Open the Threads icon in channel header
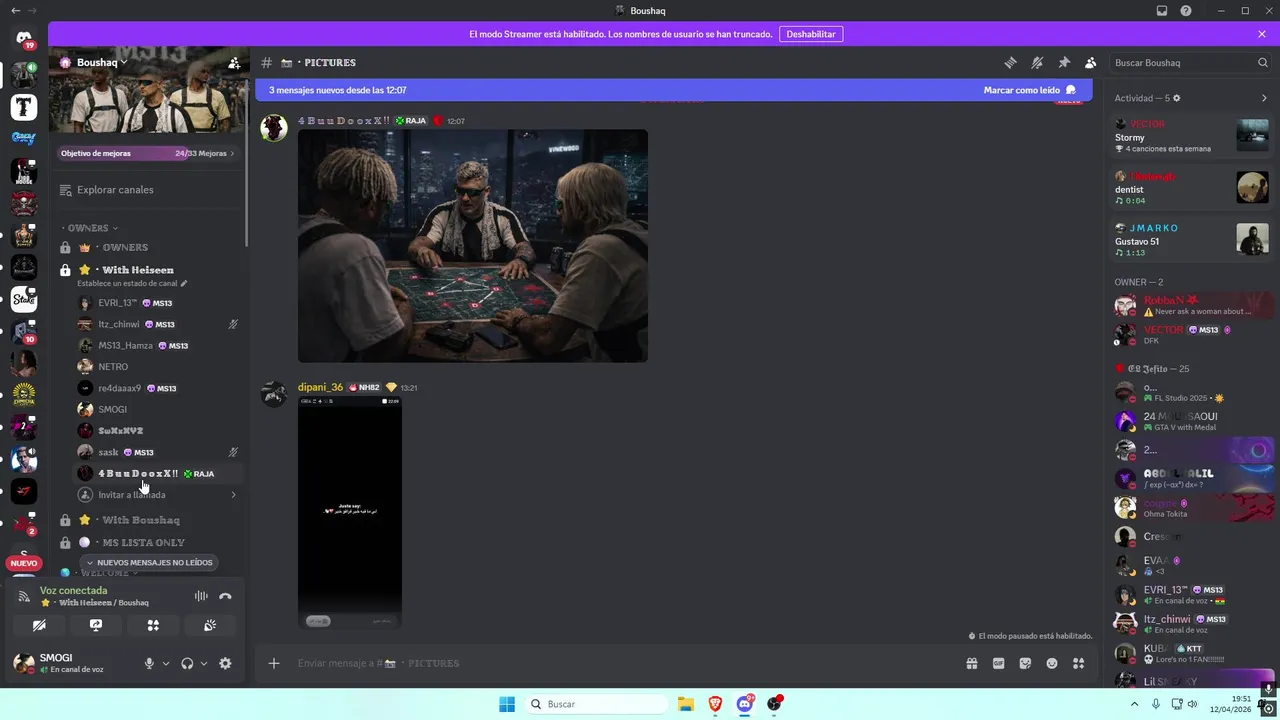Viewport: 1280px width, 720px height. (x=1010, y=63)
